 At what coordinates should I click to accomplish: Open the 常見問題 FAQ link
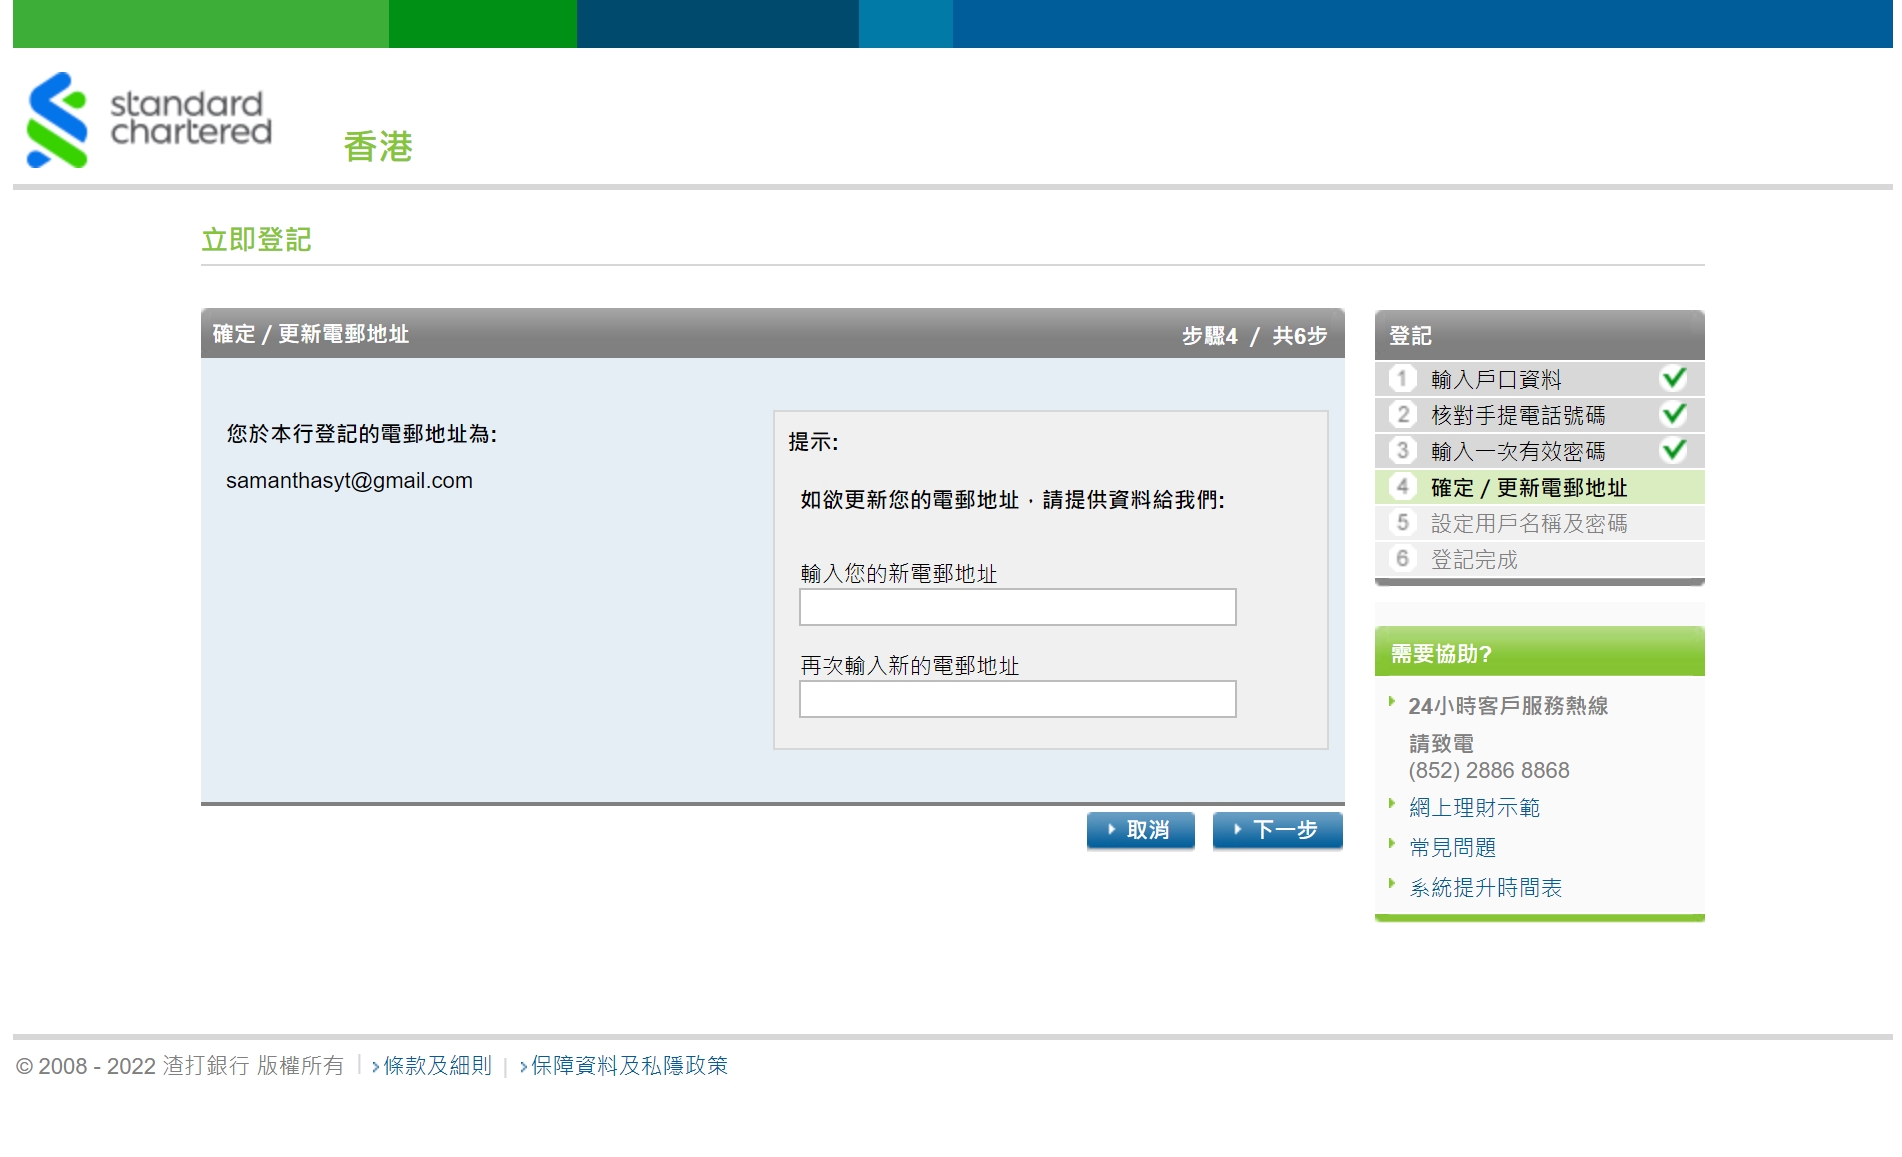click(x=1452, y=848)
